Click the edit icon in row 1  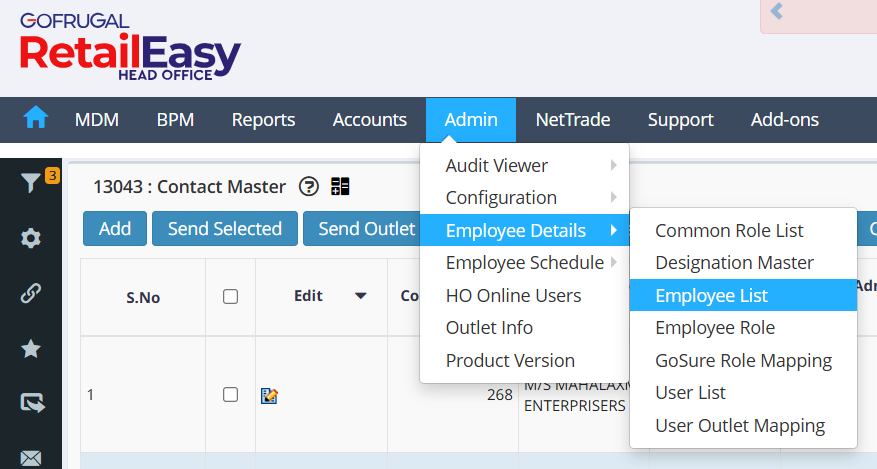coord(268,395)
